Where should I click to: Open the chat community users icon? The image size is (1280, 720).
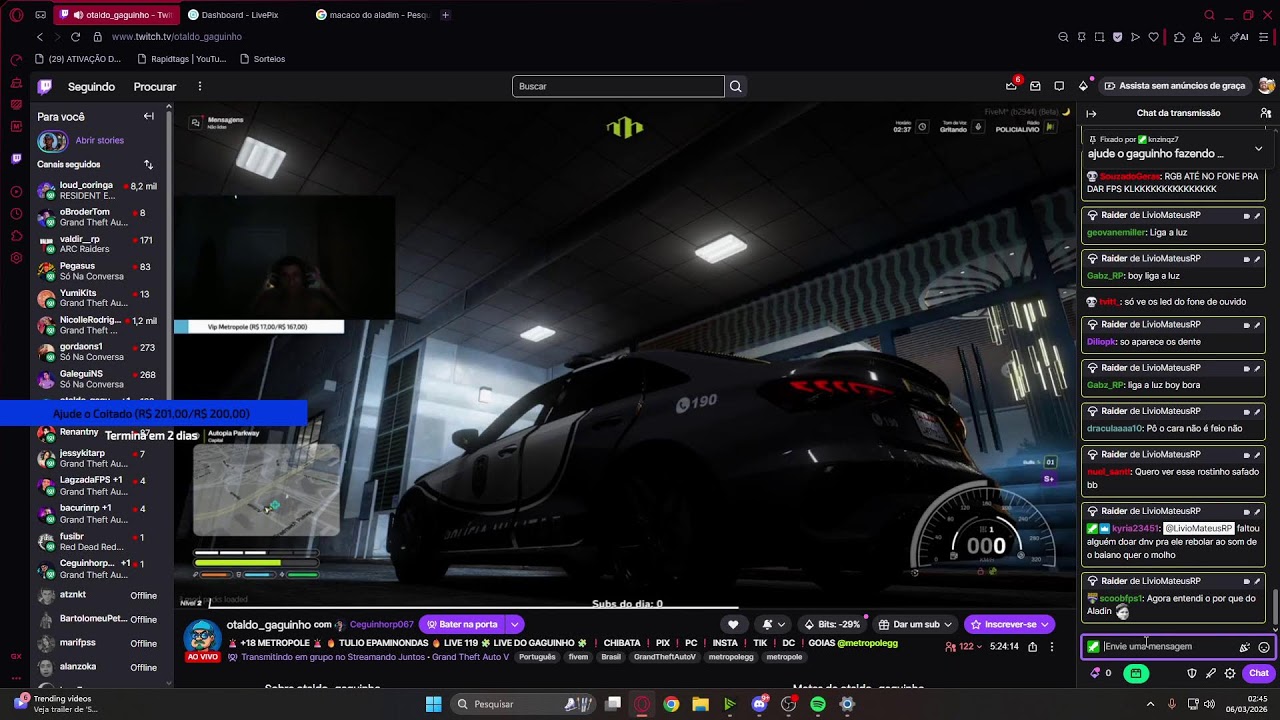(1265, 113)
